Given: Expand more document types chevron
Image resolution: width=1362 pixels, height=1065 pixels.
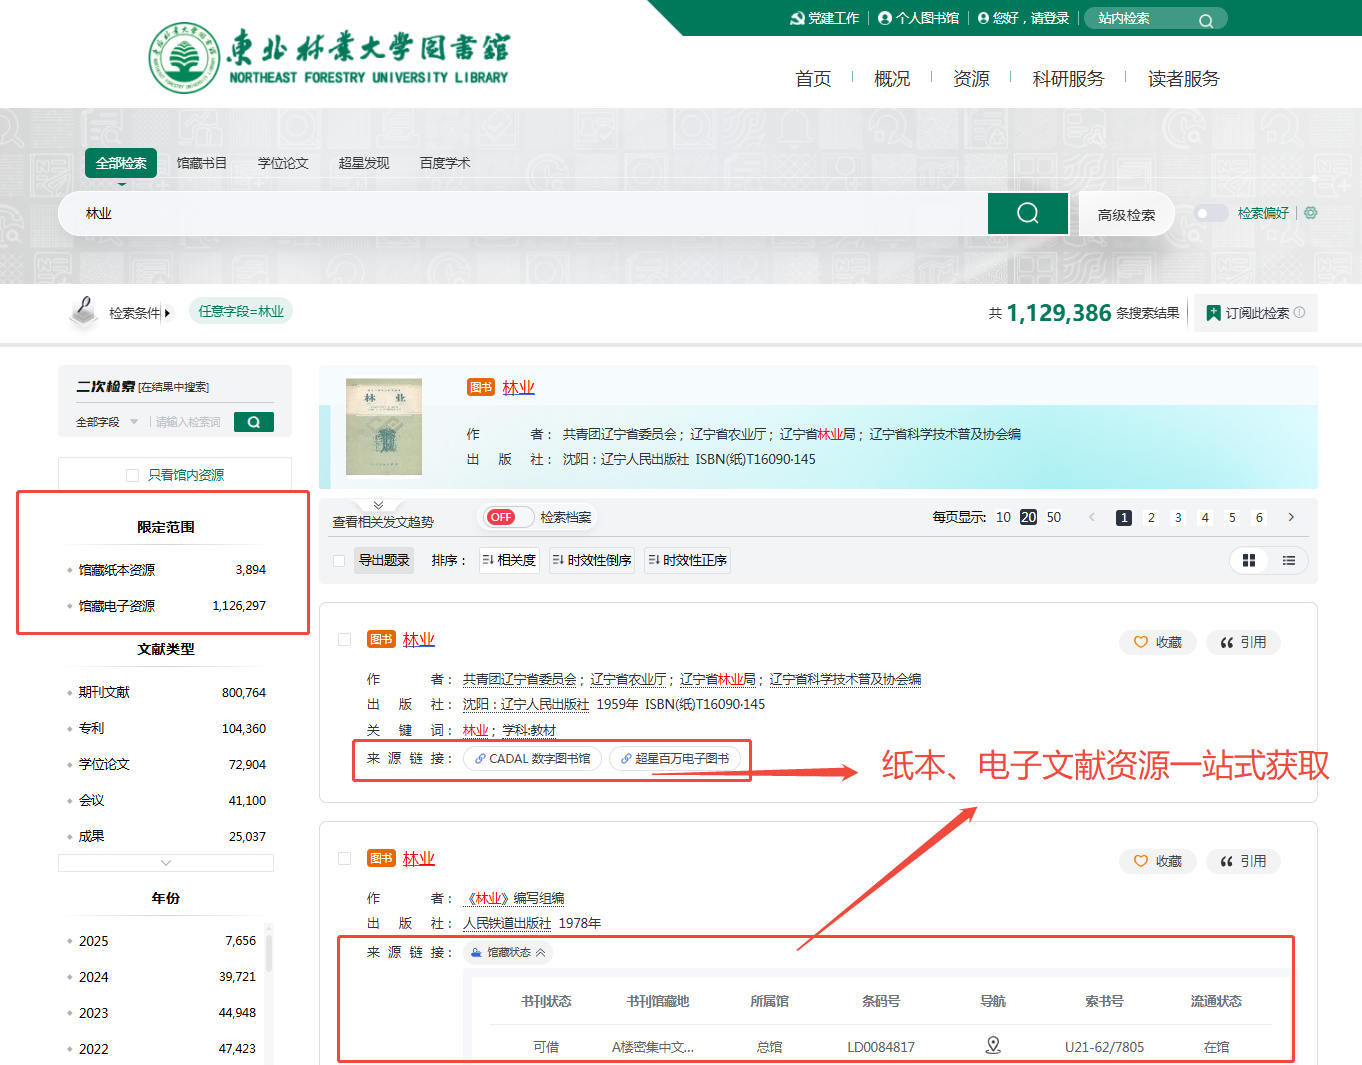Looking at the screenshot, I should tap(166, 862).
